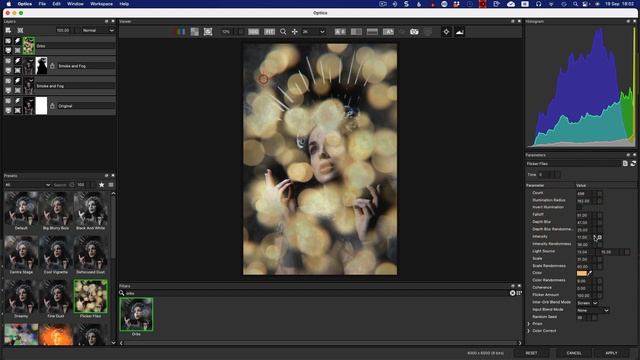Click the Orbs filter thumbnail in Filters panel
Screen dimensions: 640x360
pyautogui.click(x=136, y=314)
